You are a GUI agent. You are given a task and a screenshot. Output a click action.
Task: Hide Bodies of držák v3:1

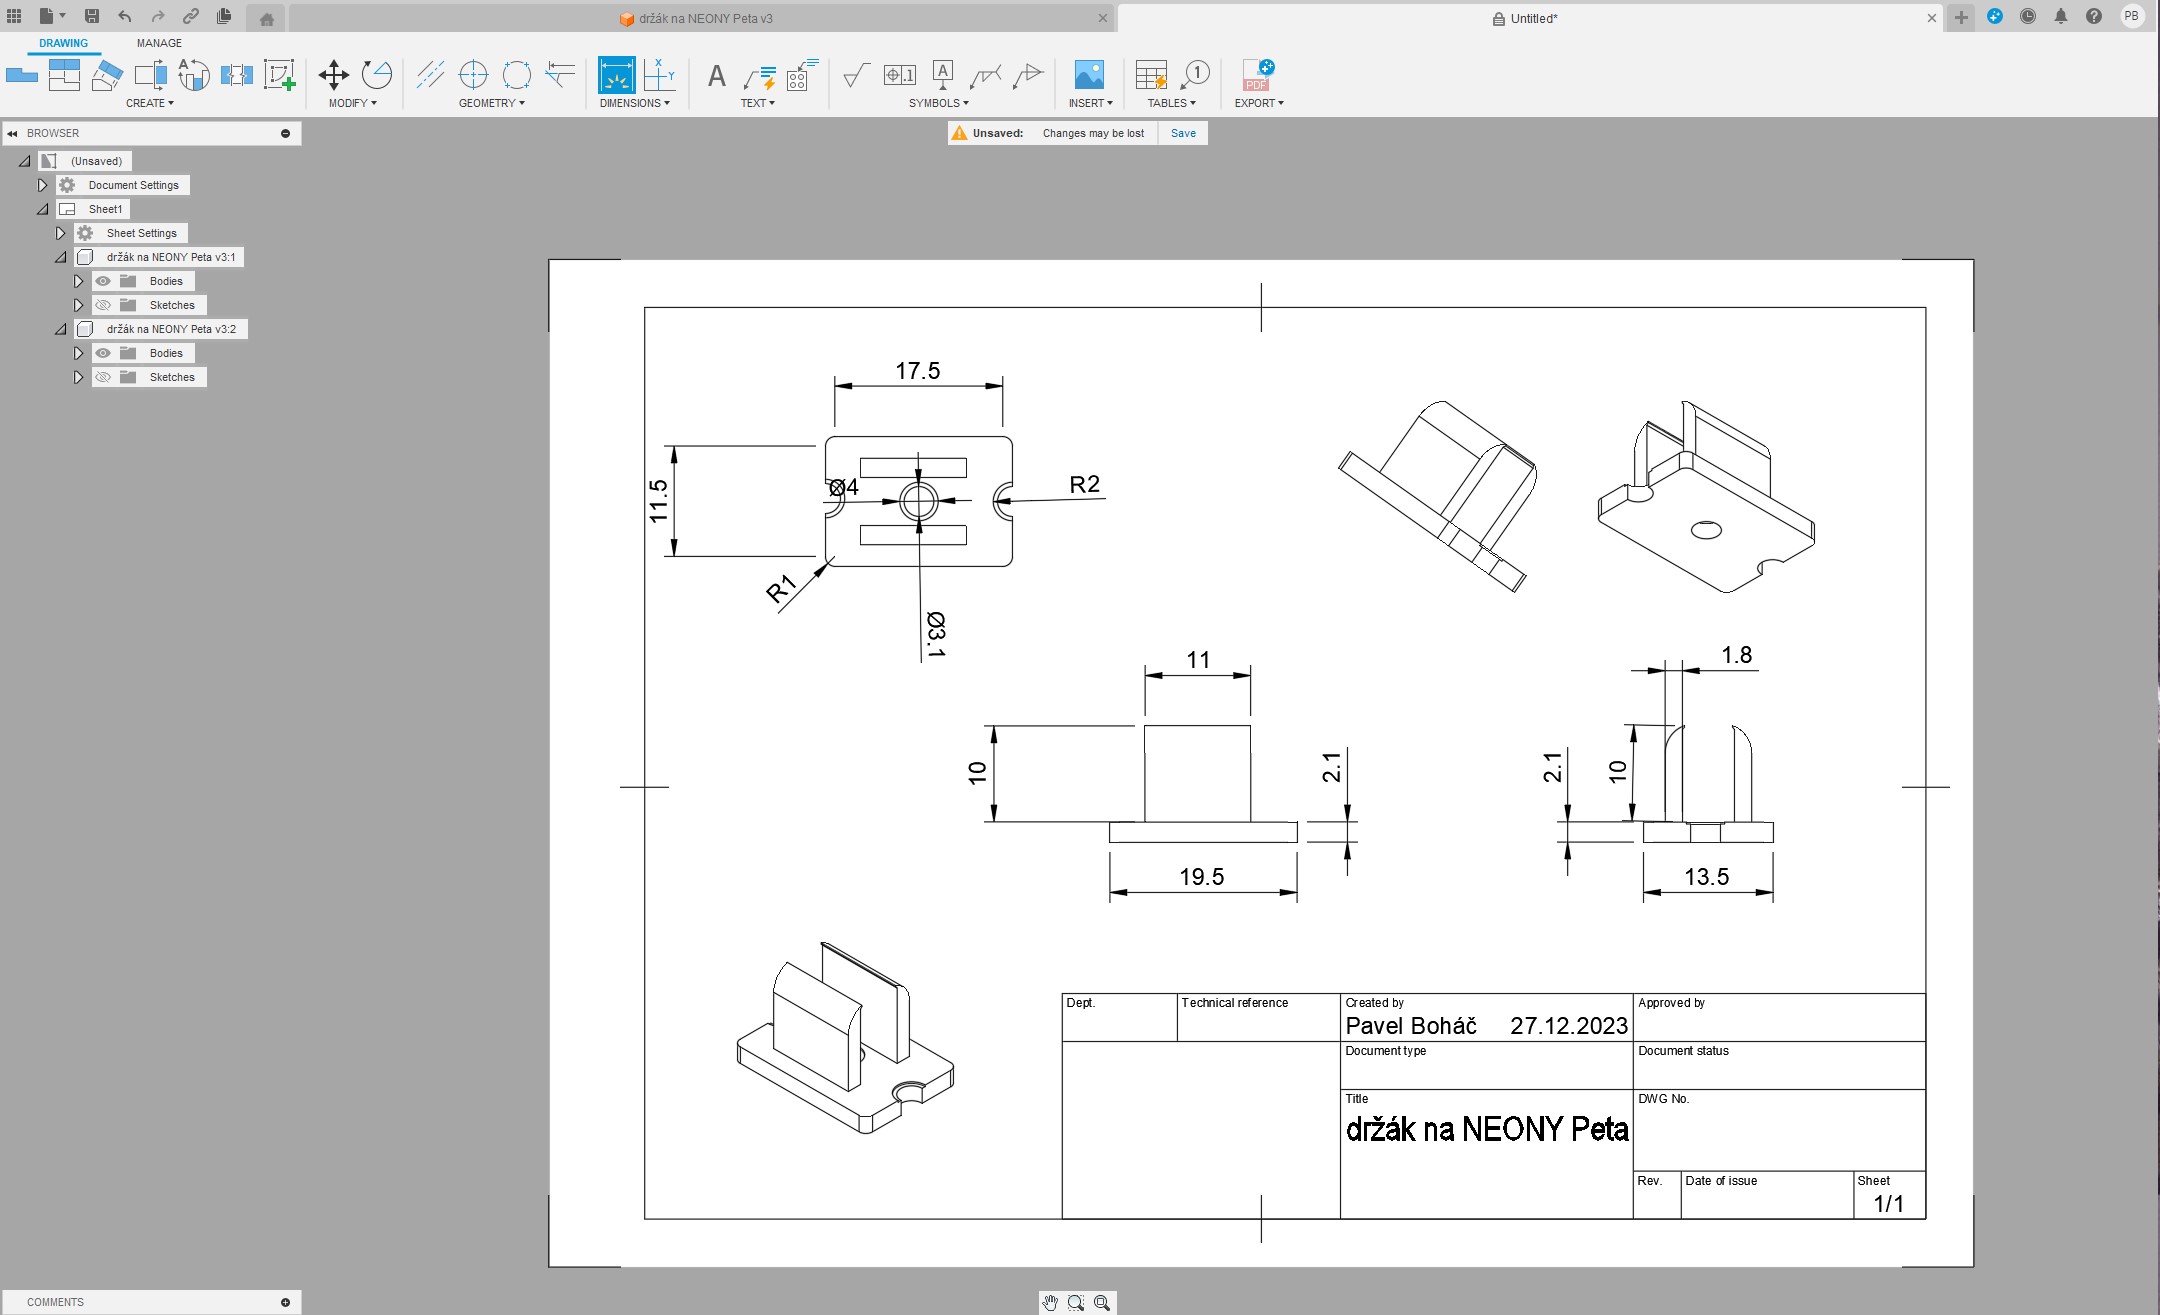point(103,281)
